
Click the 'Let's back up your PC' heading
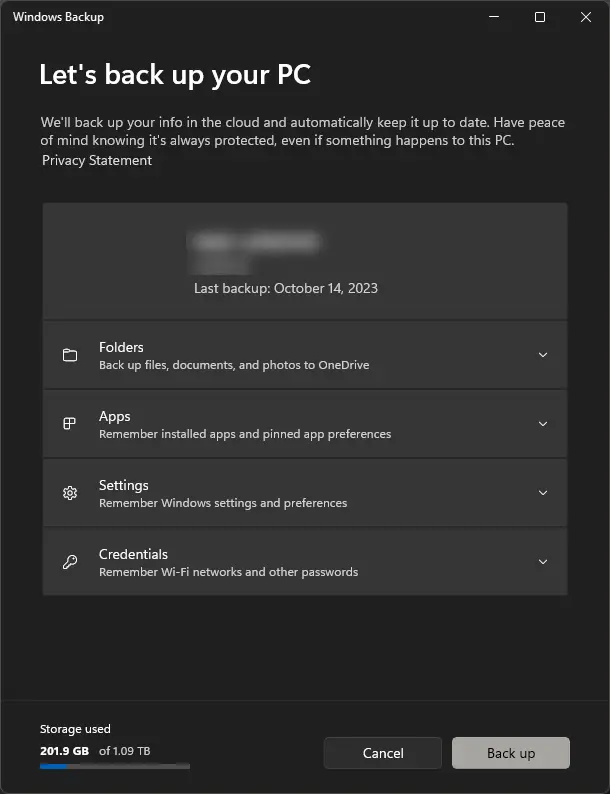[x=175, y=75]
